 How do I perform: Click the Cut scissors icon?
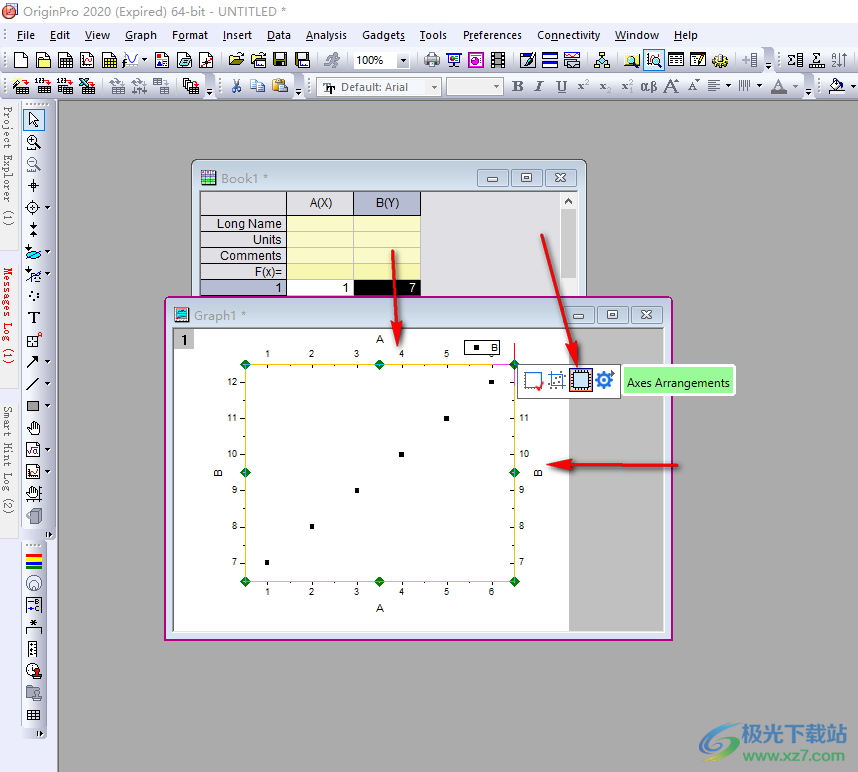coord(236,87)
